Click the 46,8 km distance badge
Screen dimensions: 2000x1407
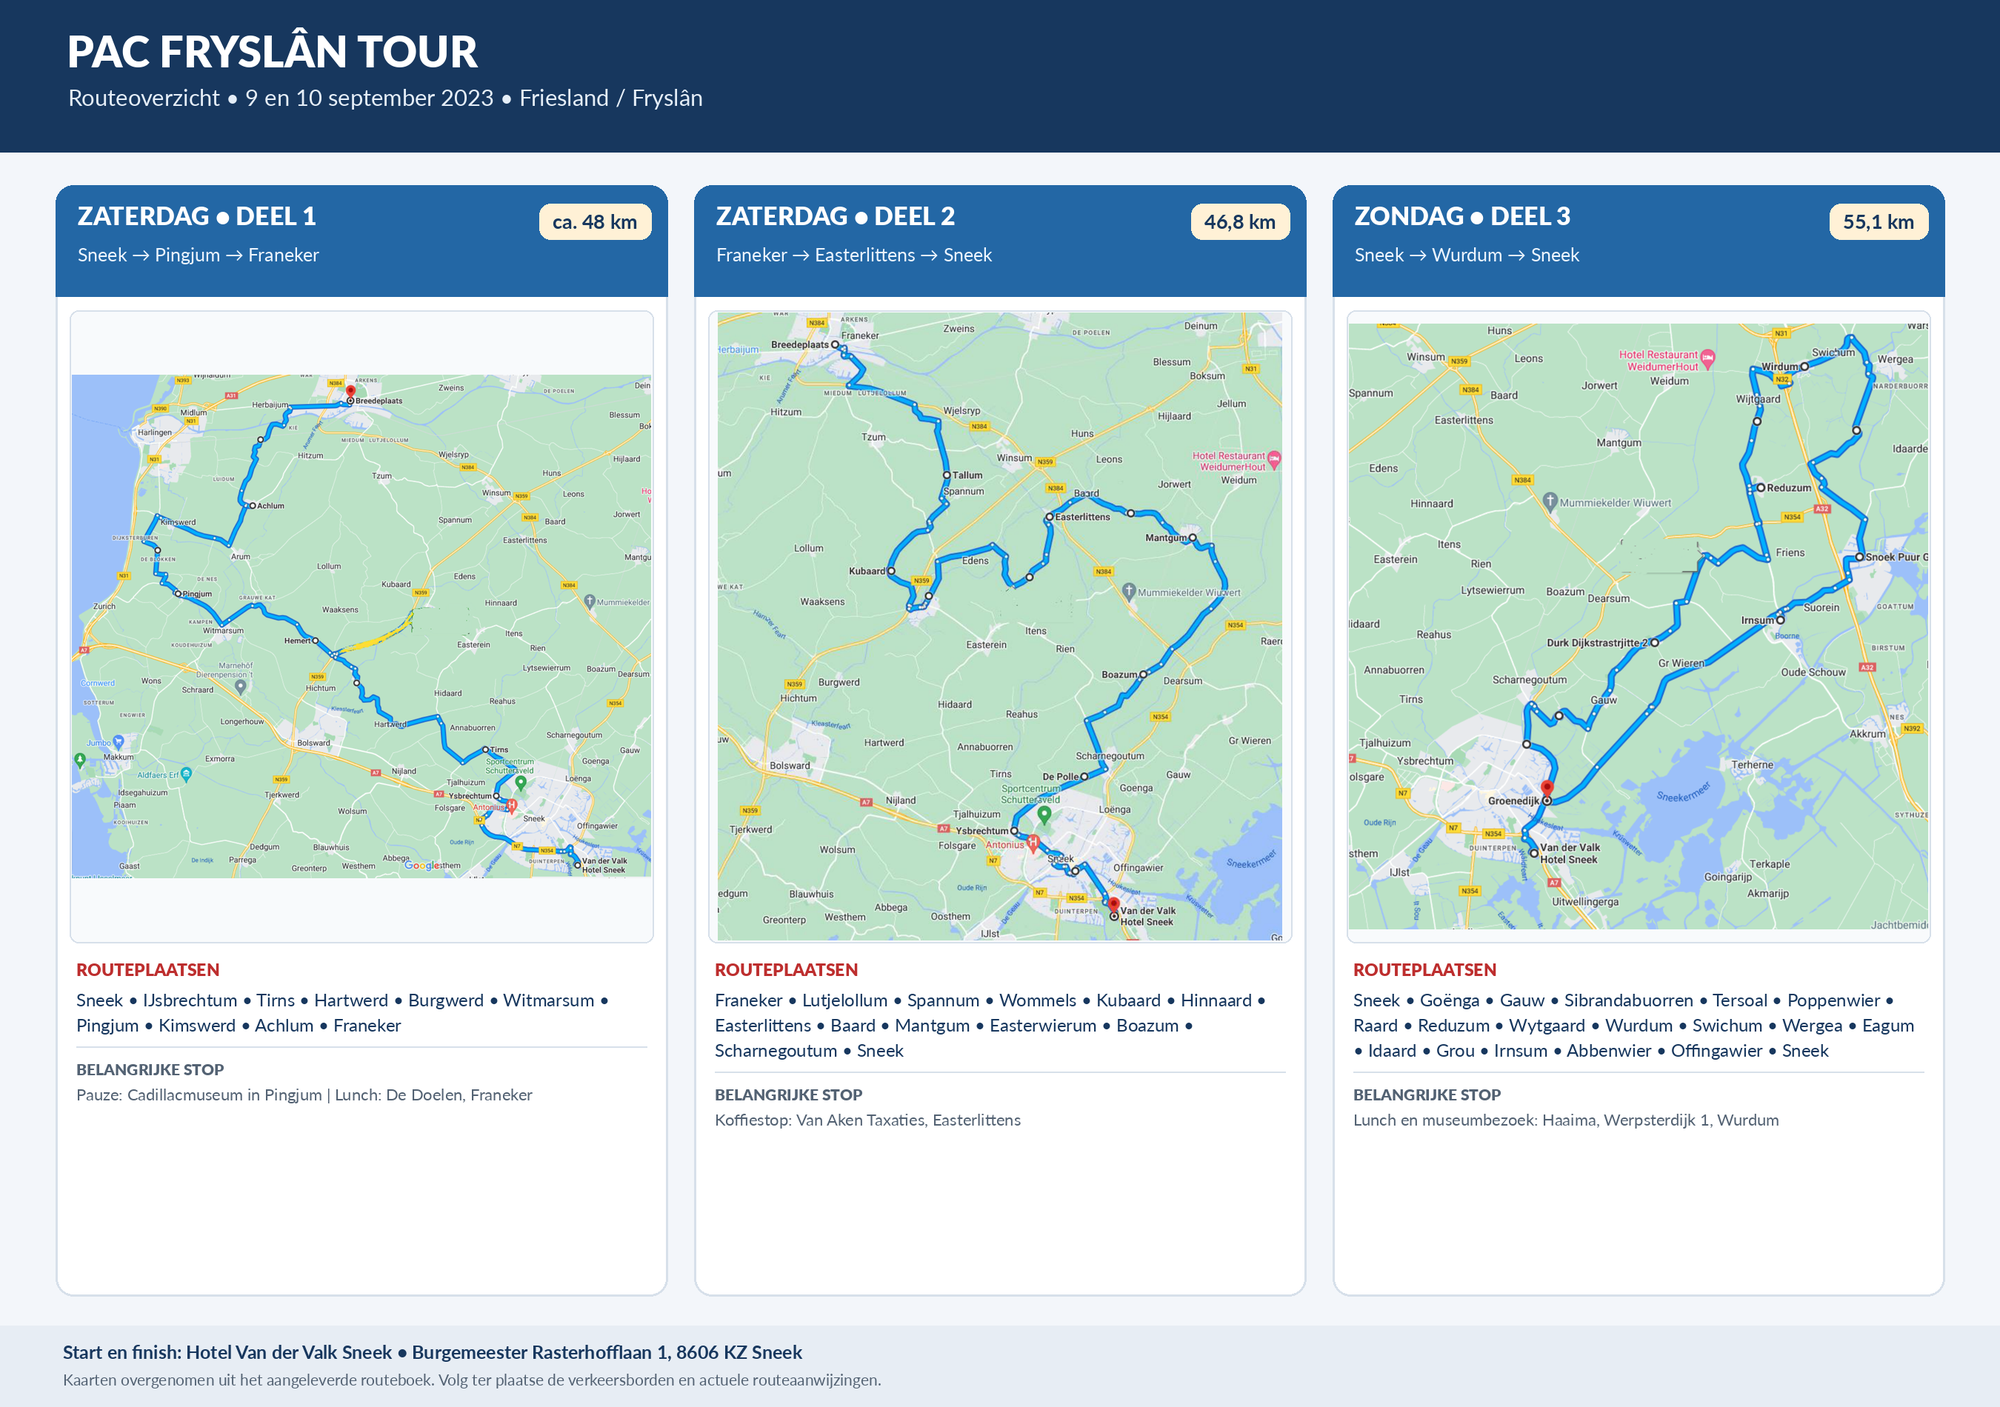pos(1240,222)
